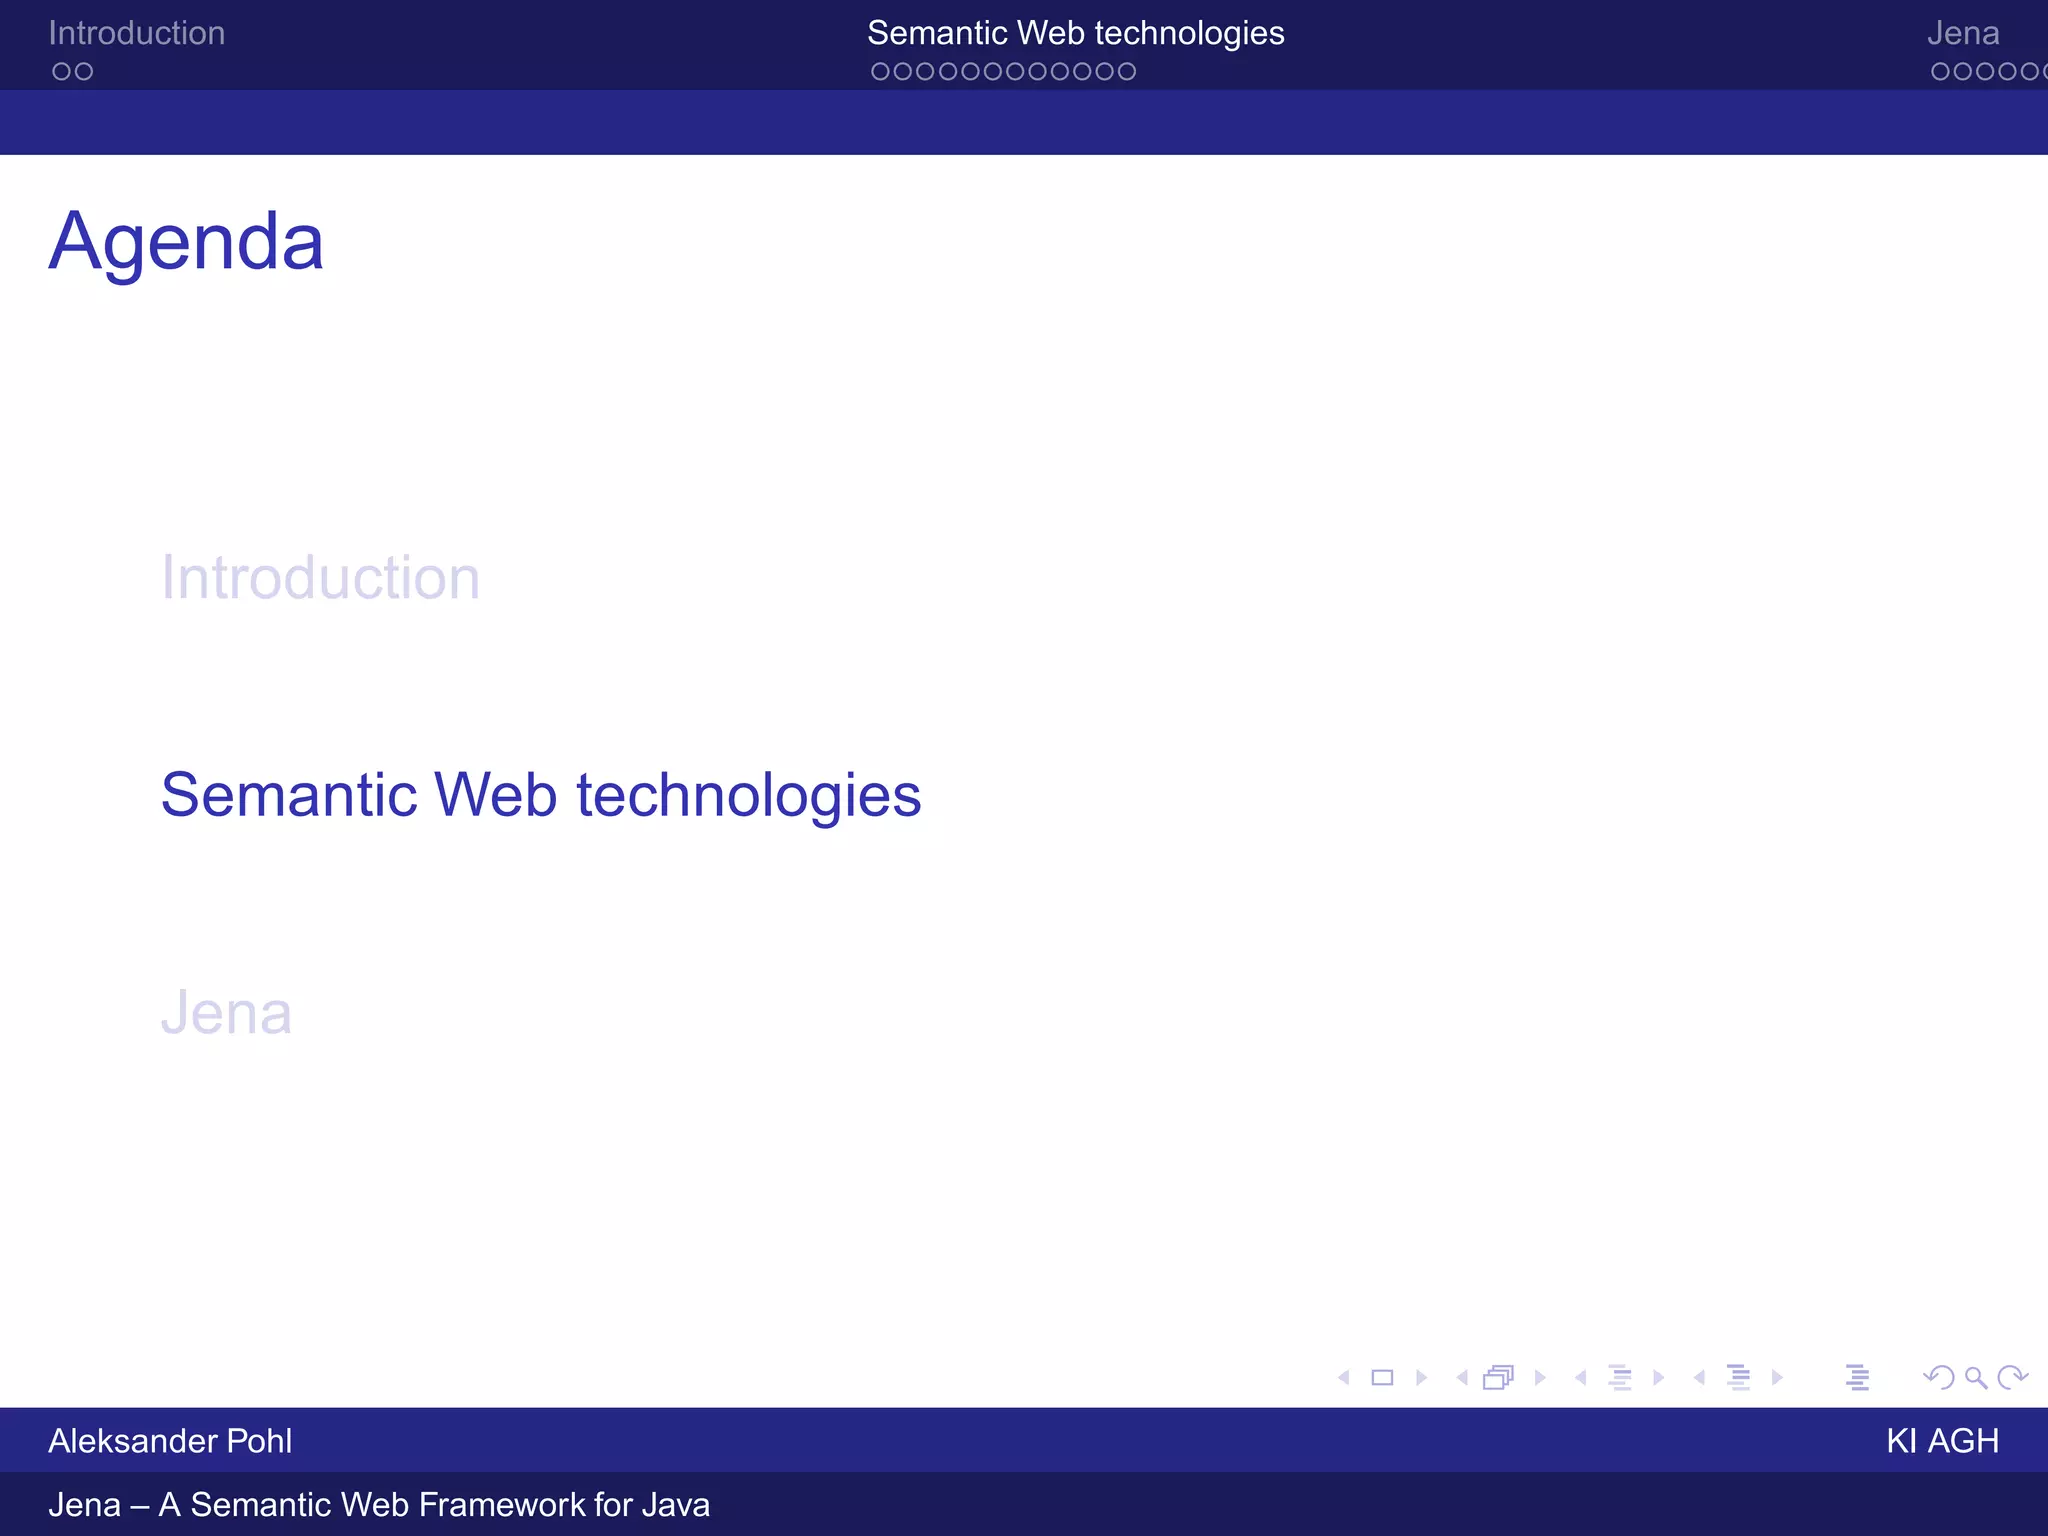Open Introduction section in header
Screen dimensions: 2048x1536
point(137,33)
